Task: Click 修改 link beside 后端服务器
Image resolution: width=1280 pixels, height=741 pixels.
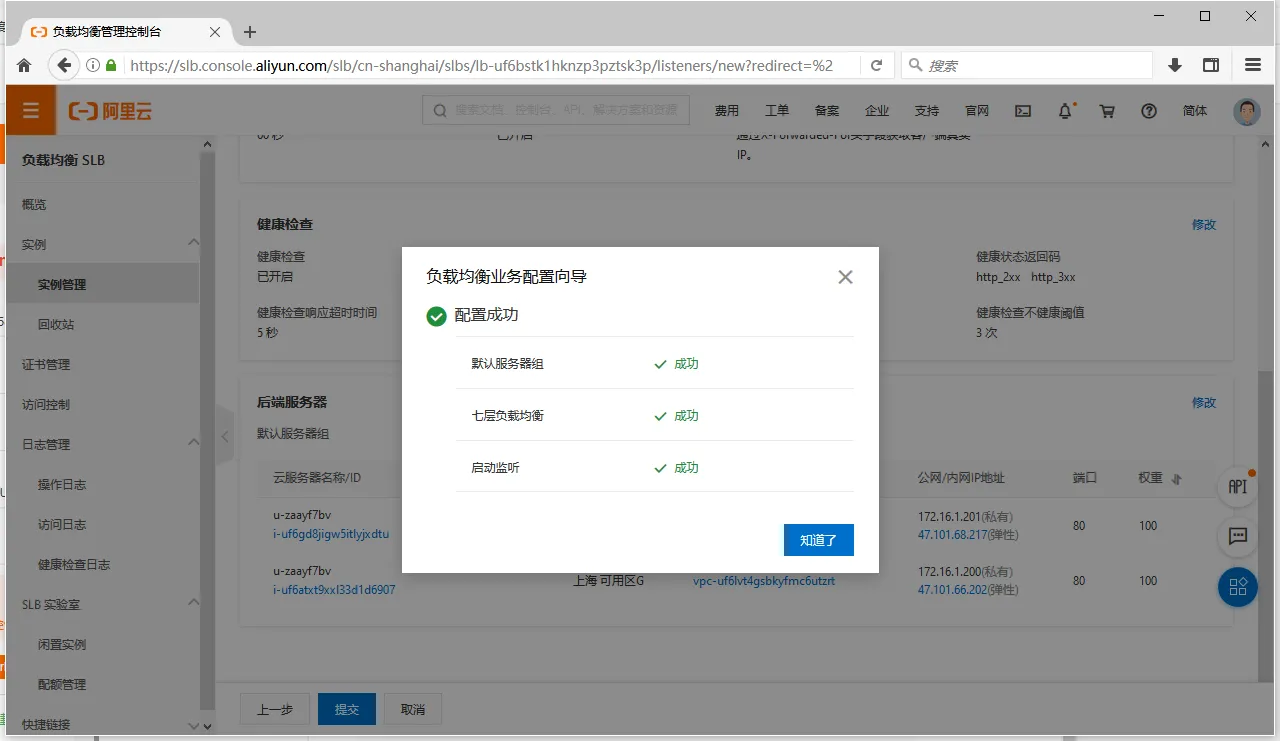Action: [1204, 402]
